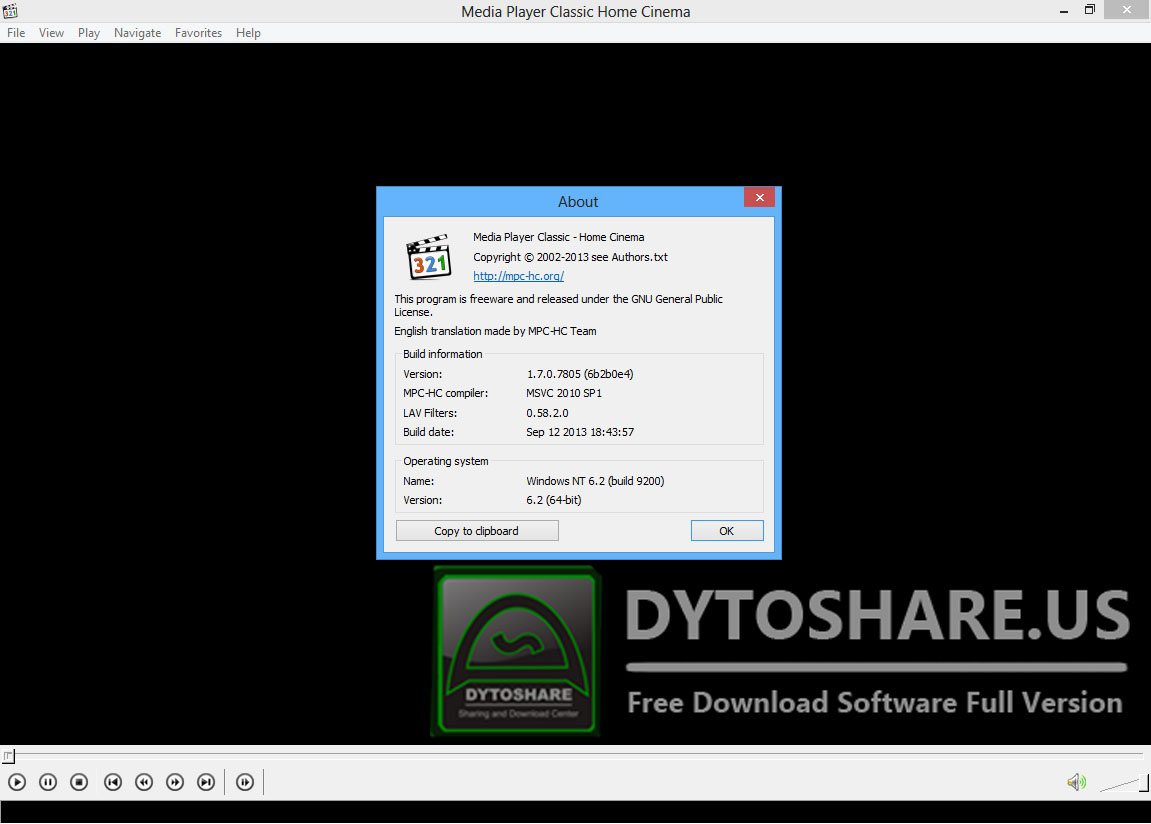Skip to the previous file
Image resolution: width=1151 pixels, height=824 pixels.
pos(112,782)
